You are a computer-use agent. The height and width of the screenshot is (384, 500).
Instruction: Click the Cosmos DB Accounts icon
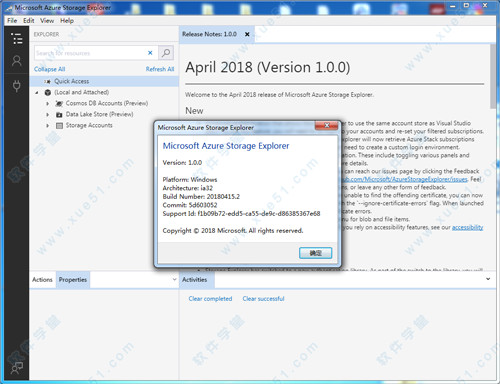pos(59,103)
